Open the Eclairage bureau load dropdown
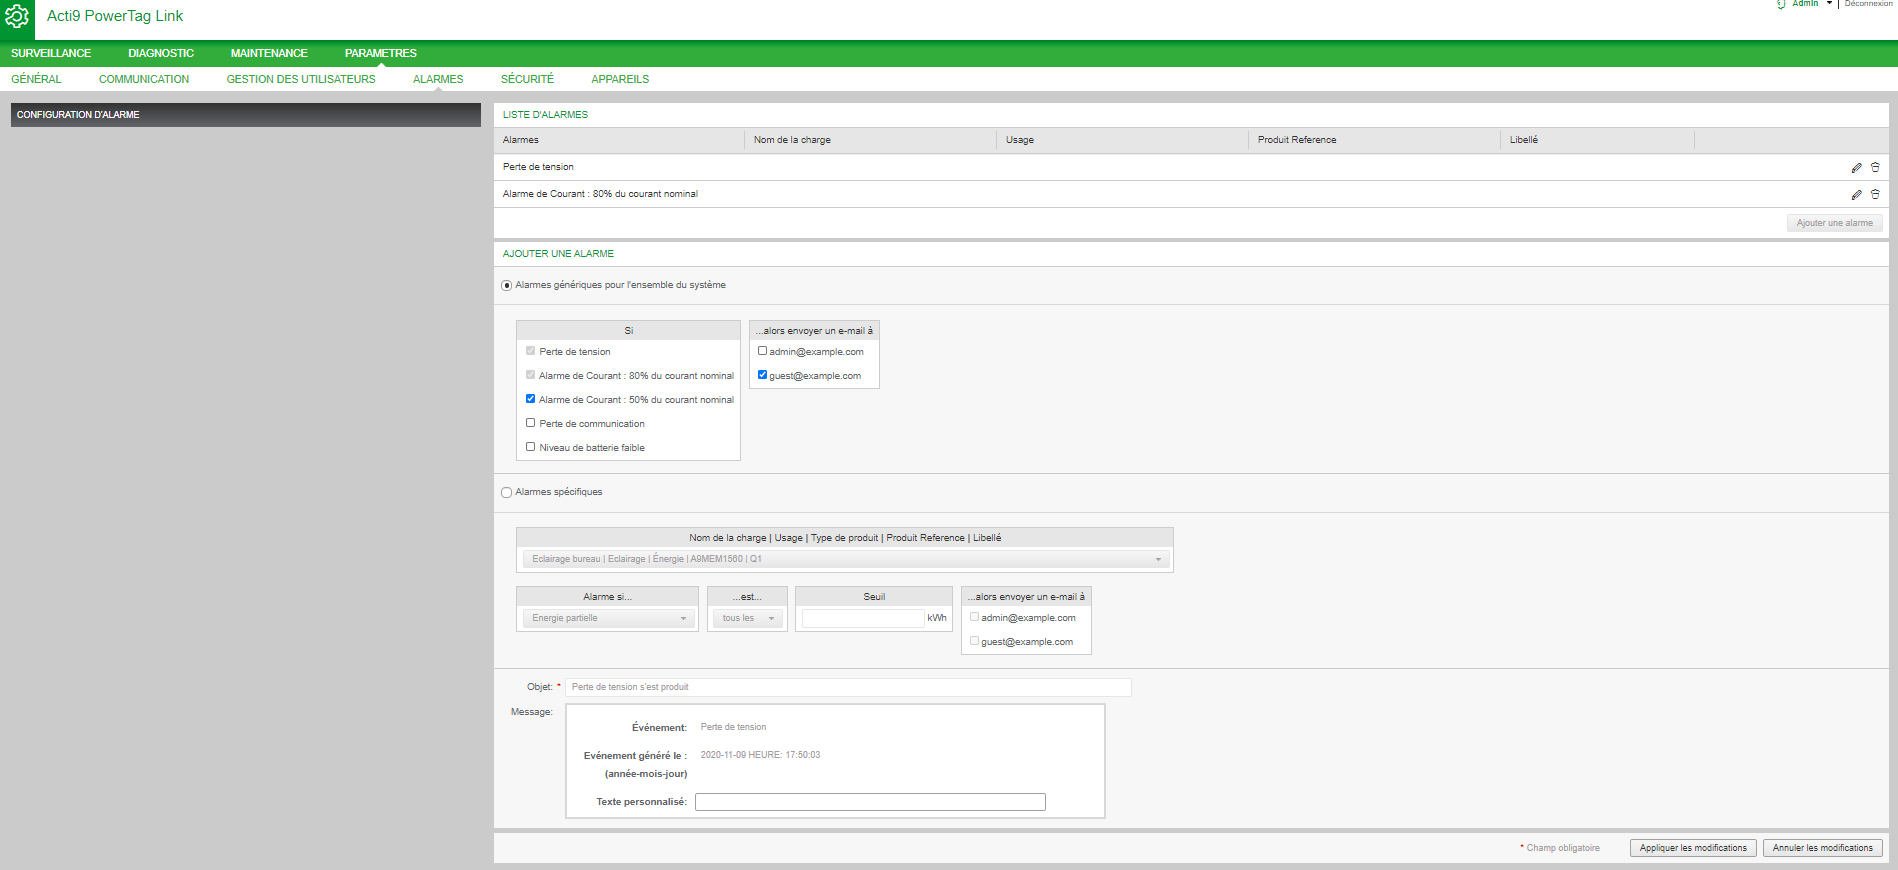Screen dimensions: 1898x870 pyautogui.click(x=845, y=559)
